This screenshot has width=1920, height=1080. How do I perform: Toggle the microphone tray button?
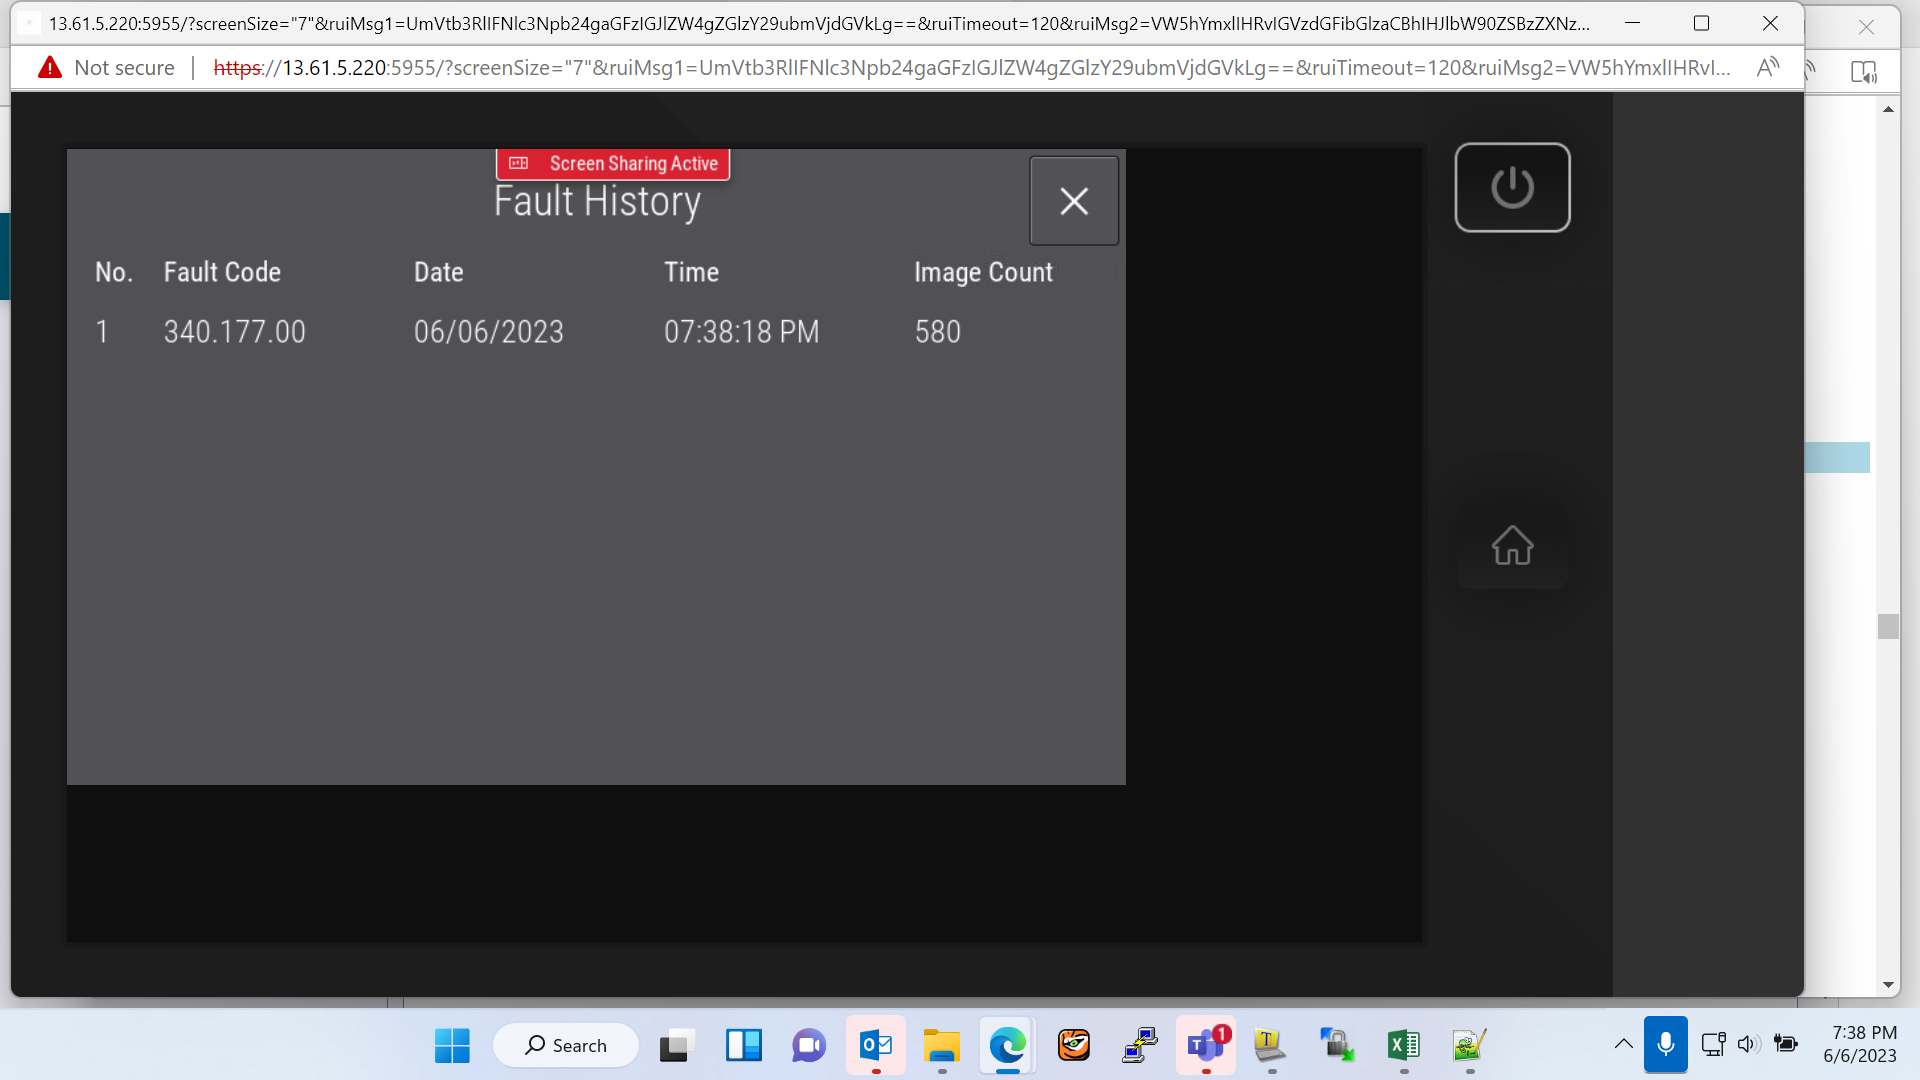(x=1665, y=1045)
